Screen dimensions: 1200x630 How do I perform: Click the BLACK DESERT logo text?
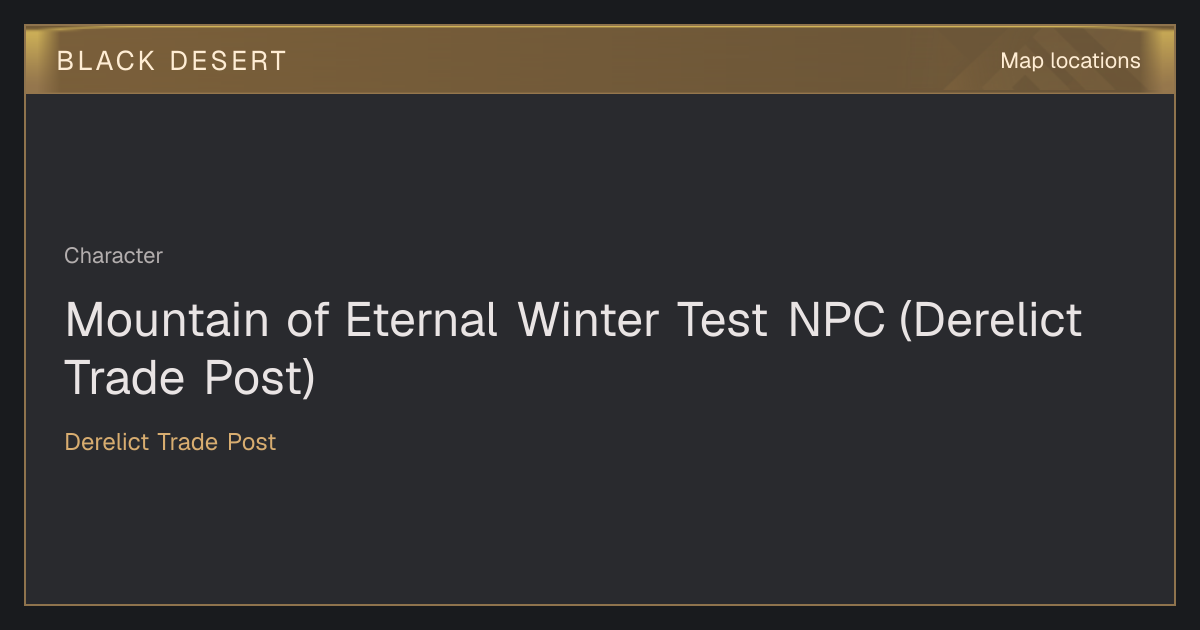pyautogui.click(x=172, y=61)
